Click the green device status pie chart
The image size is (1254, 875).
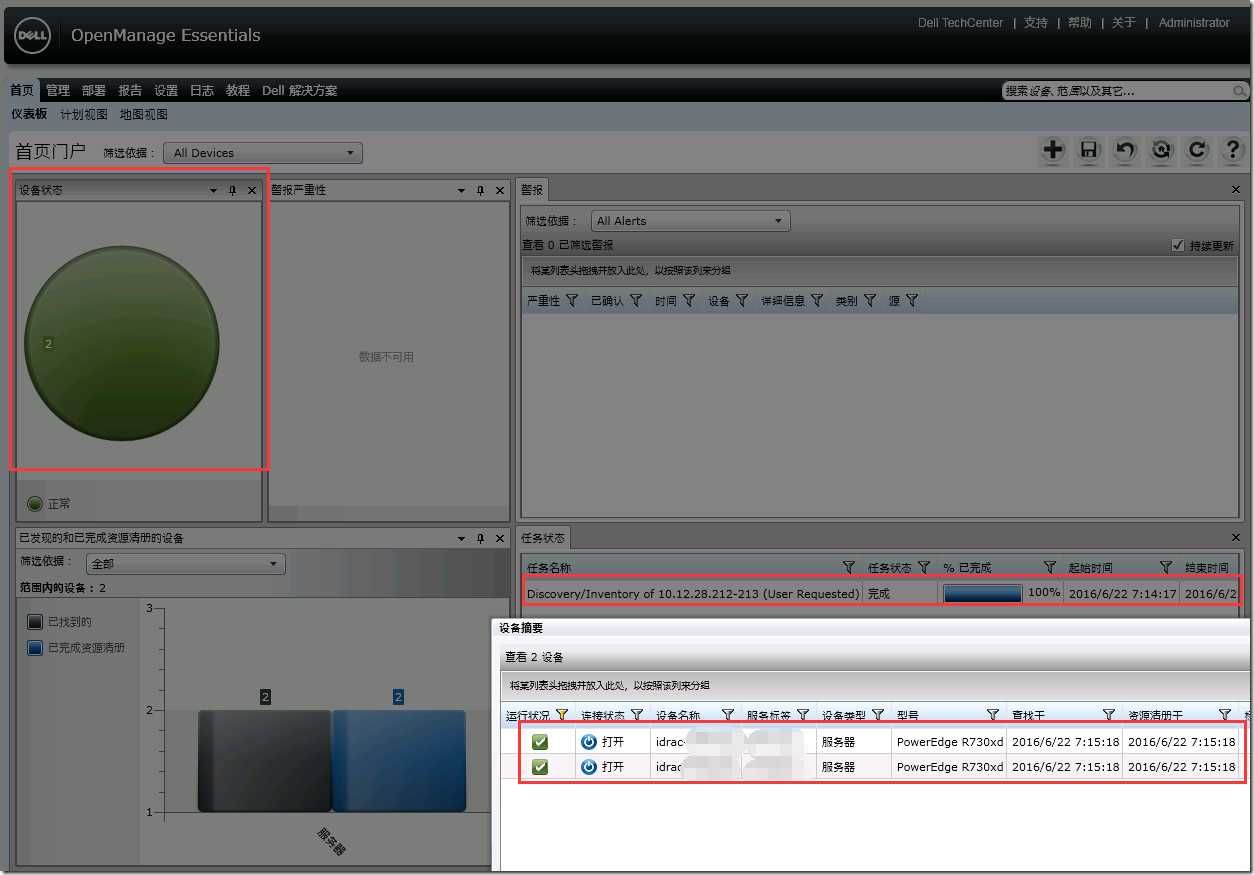(122, 344)
